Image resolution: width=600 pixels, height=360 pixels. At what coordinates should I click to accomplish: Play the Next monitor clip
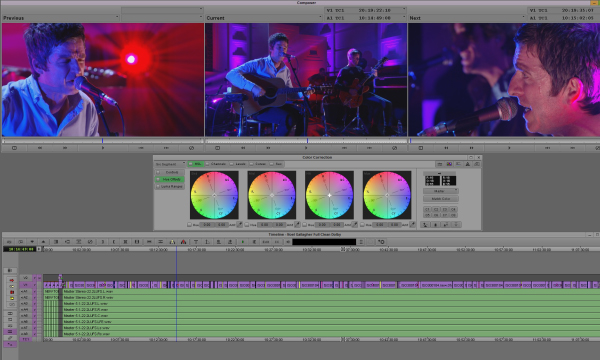pos(509,148)
